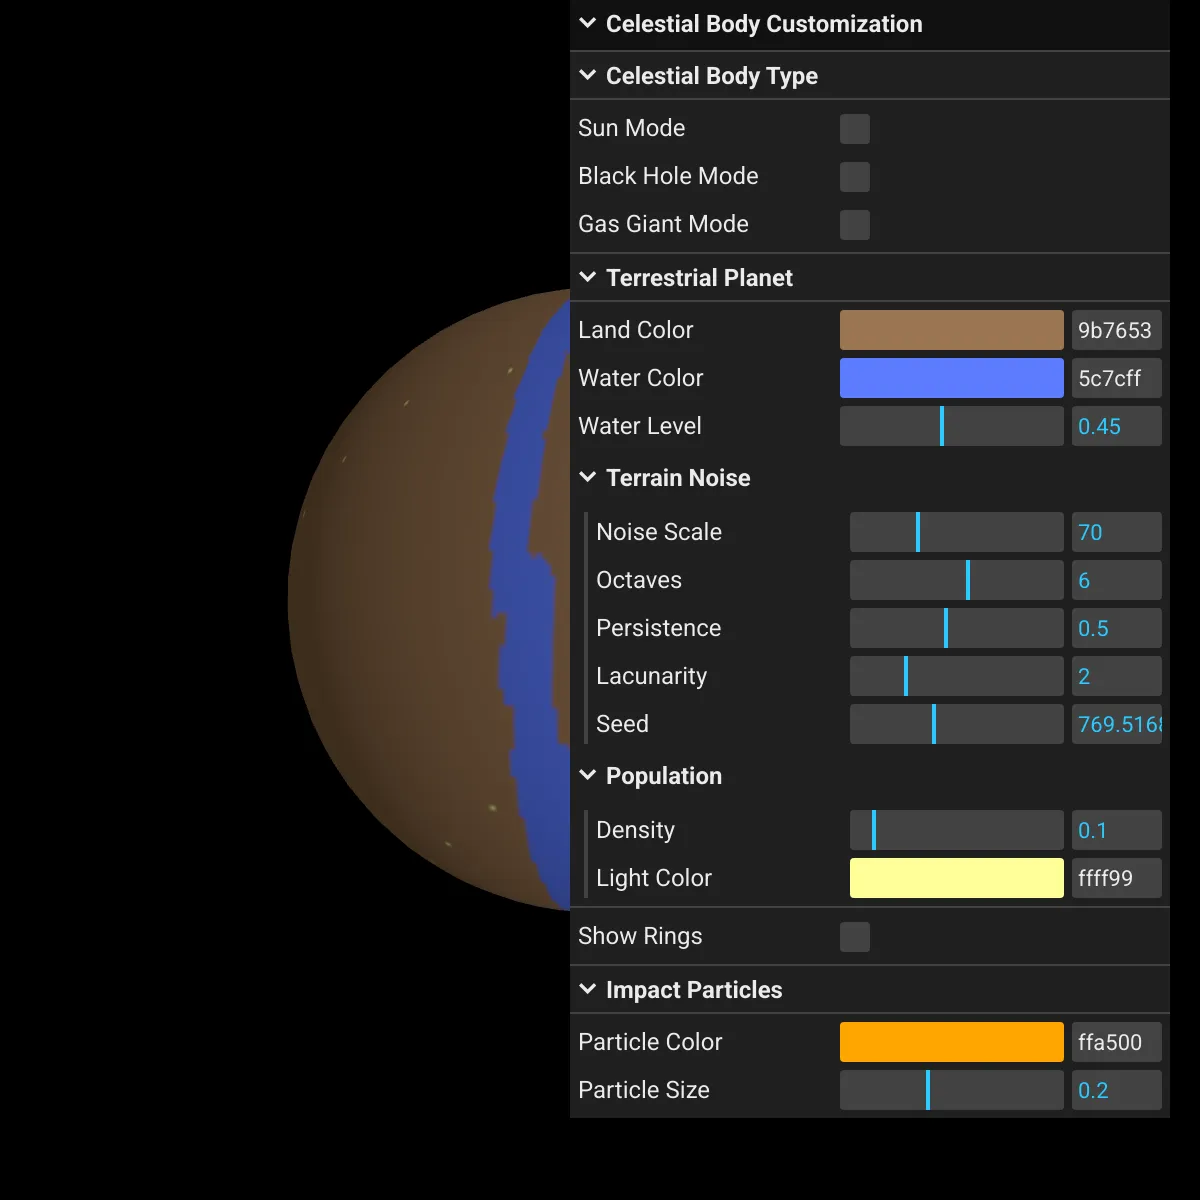Focus the Density value field 0.1

point(1117,830)
